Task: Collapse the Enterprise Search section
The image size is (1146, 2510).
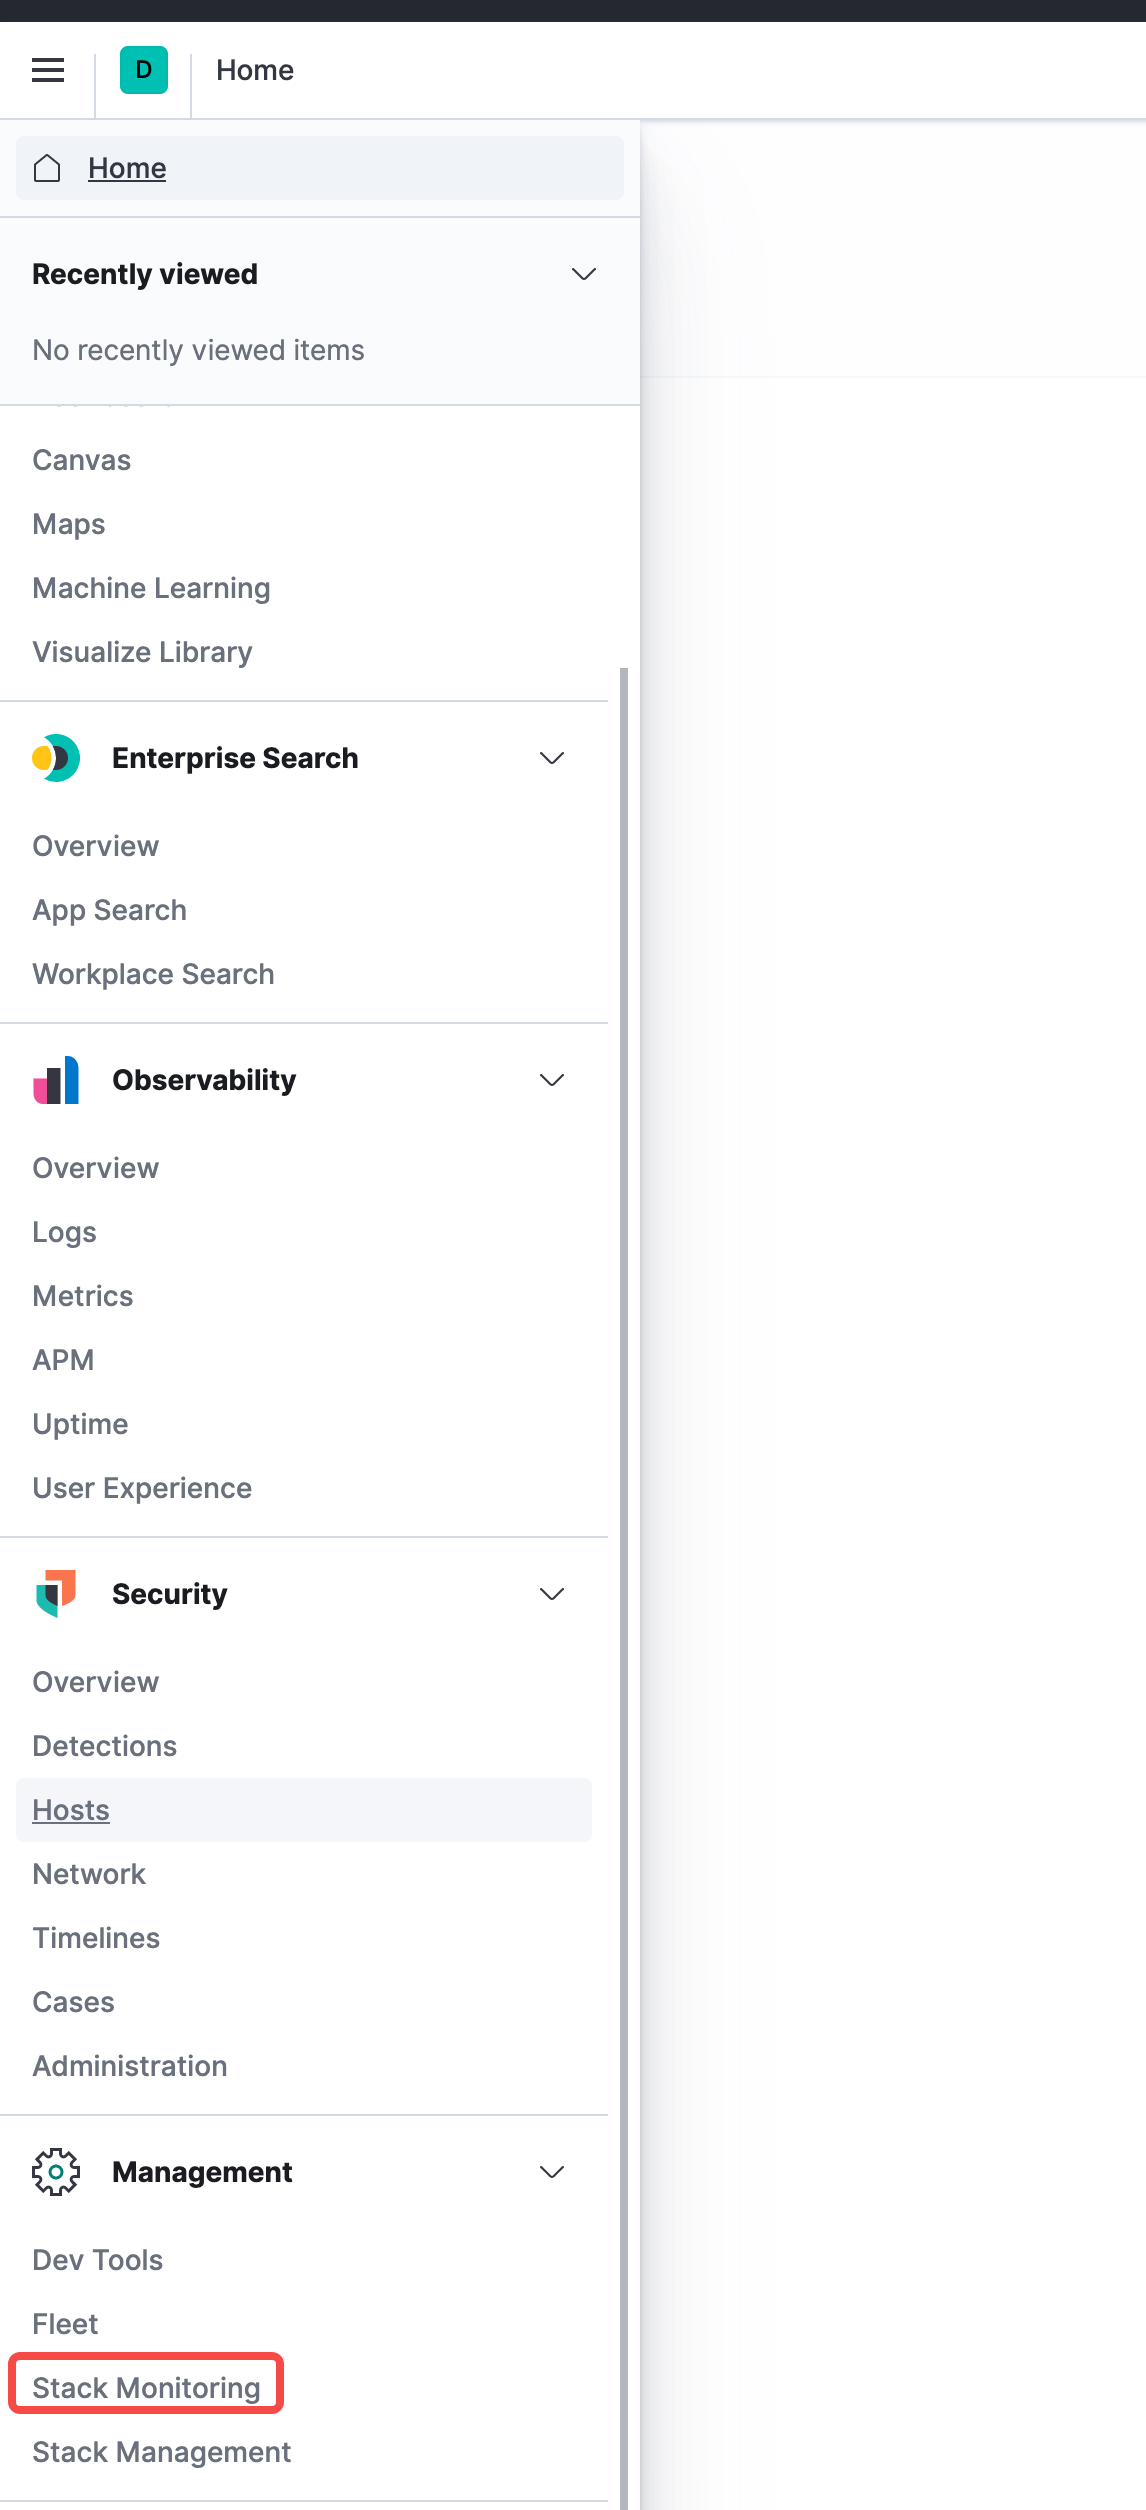Action: point(552,758)
